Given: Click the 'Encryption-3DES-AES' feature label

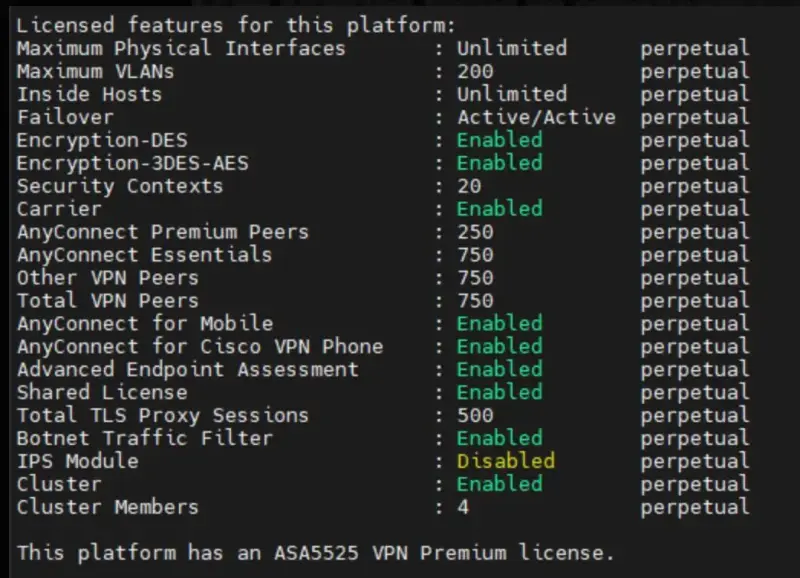Looking at the screenshot, I should click(132, 163).
